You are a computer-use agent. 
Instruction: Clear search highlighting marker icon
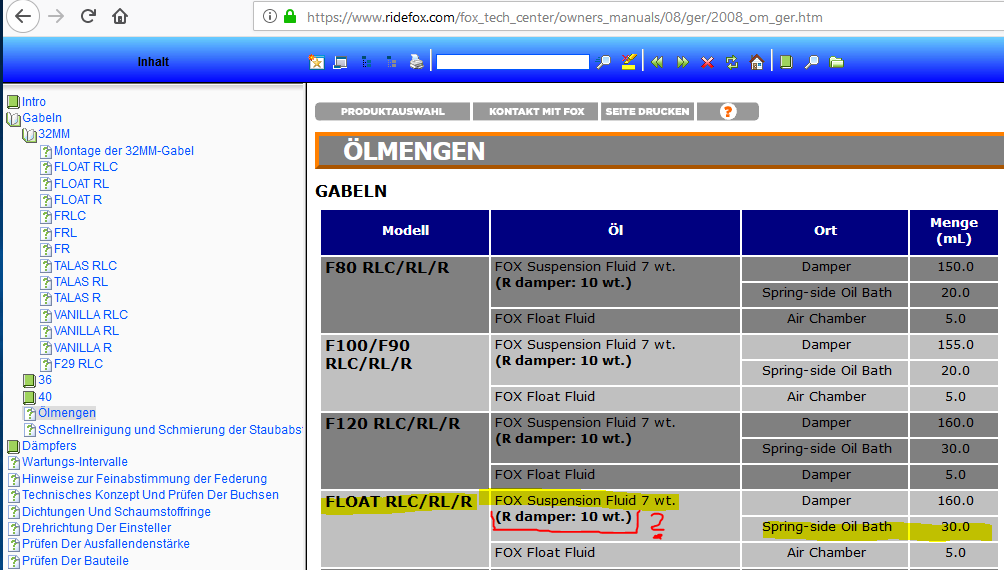coord(629,62)
